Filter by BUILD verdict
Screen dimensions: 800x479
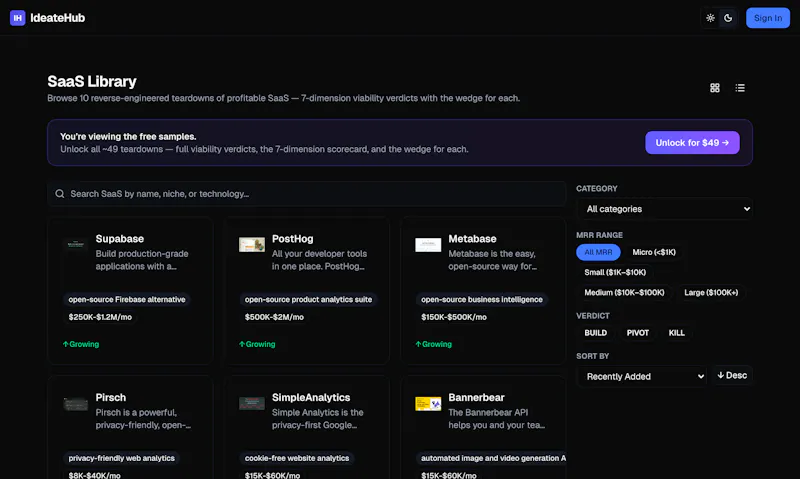click(x=595, y=333)
